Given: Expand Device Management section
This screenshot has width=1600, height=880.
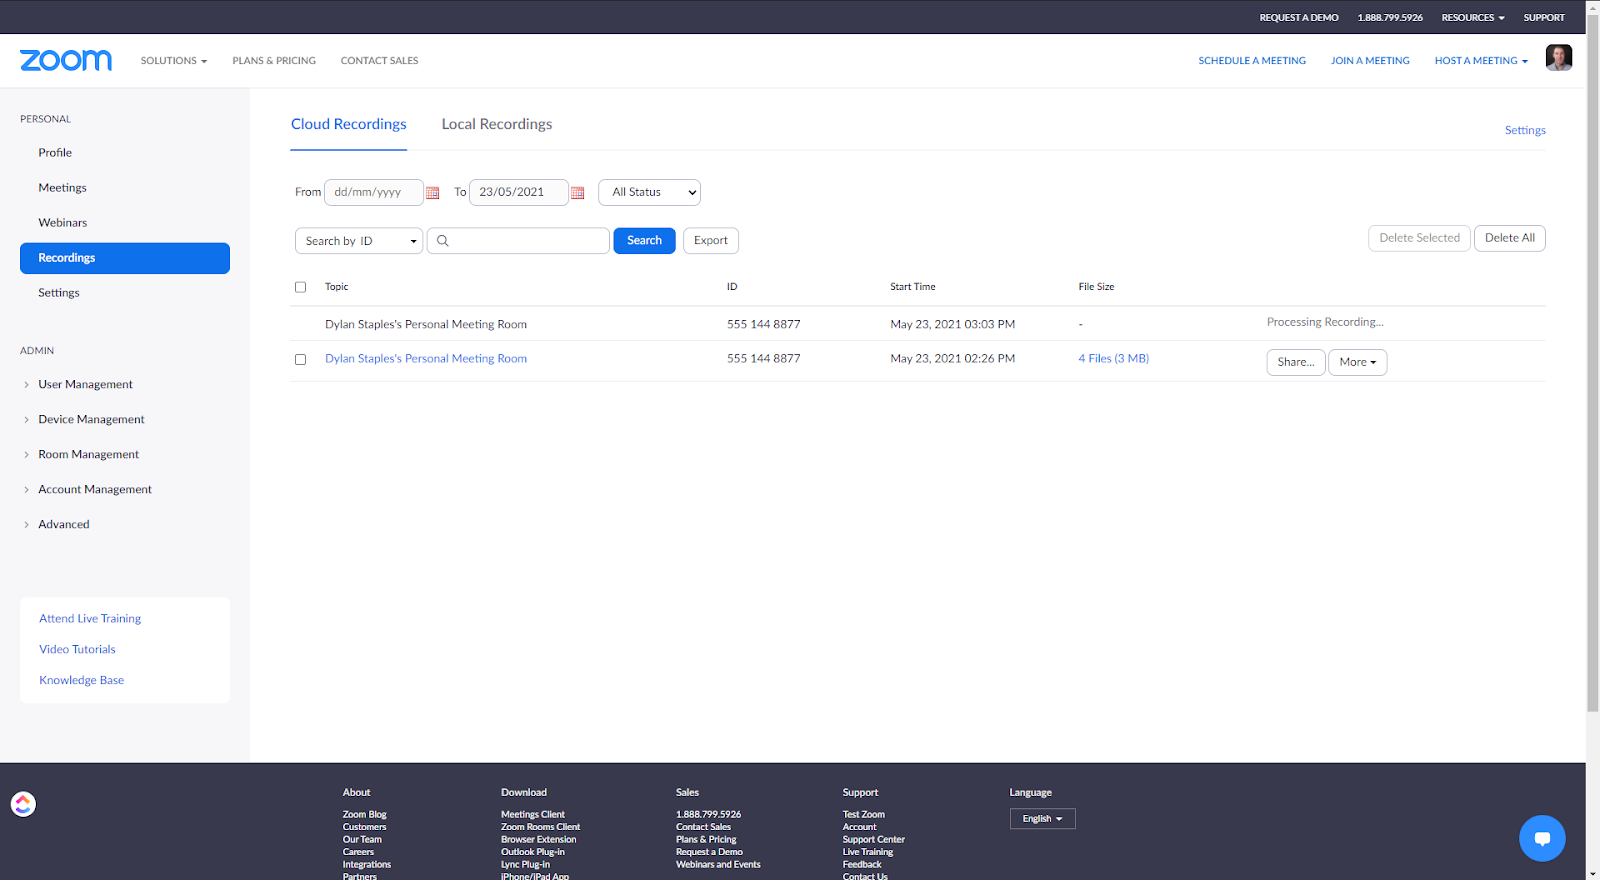Looking at the screenshot, I should coord(91,419).
